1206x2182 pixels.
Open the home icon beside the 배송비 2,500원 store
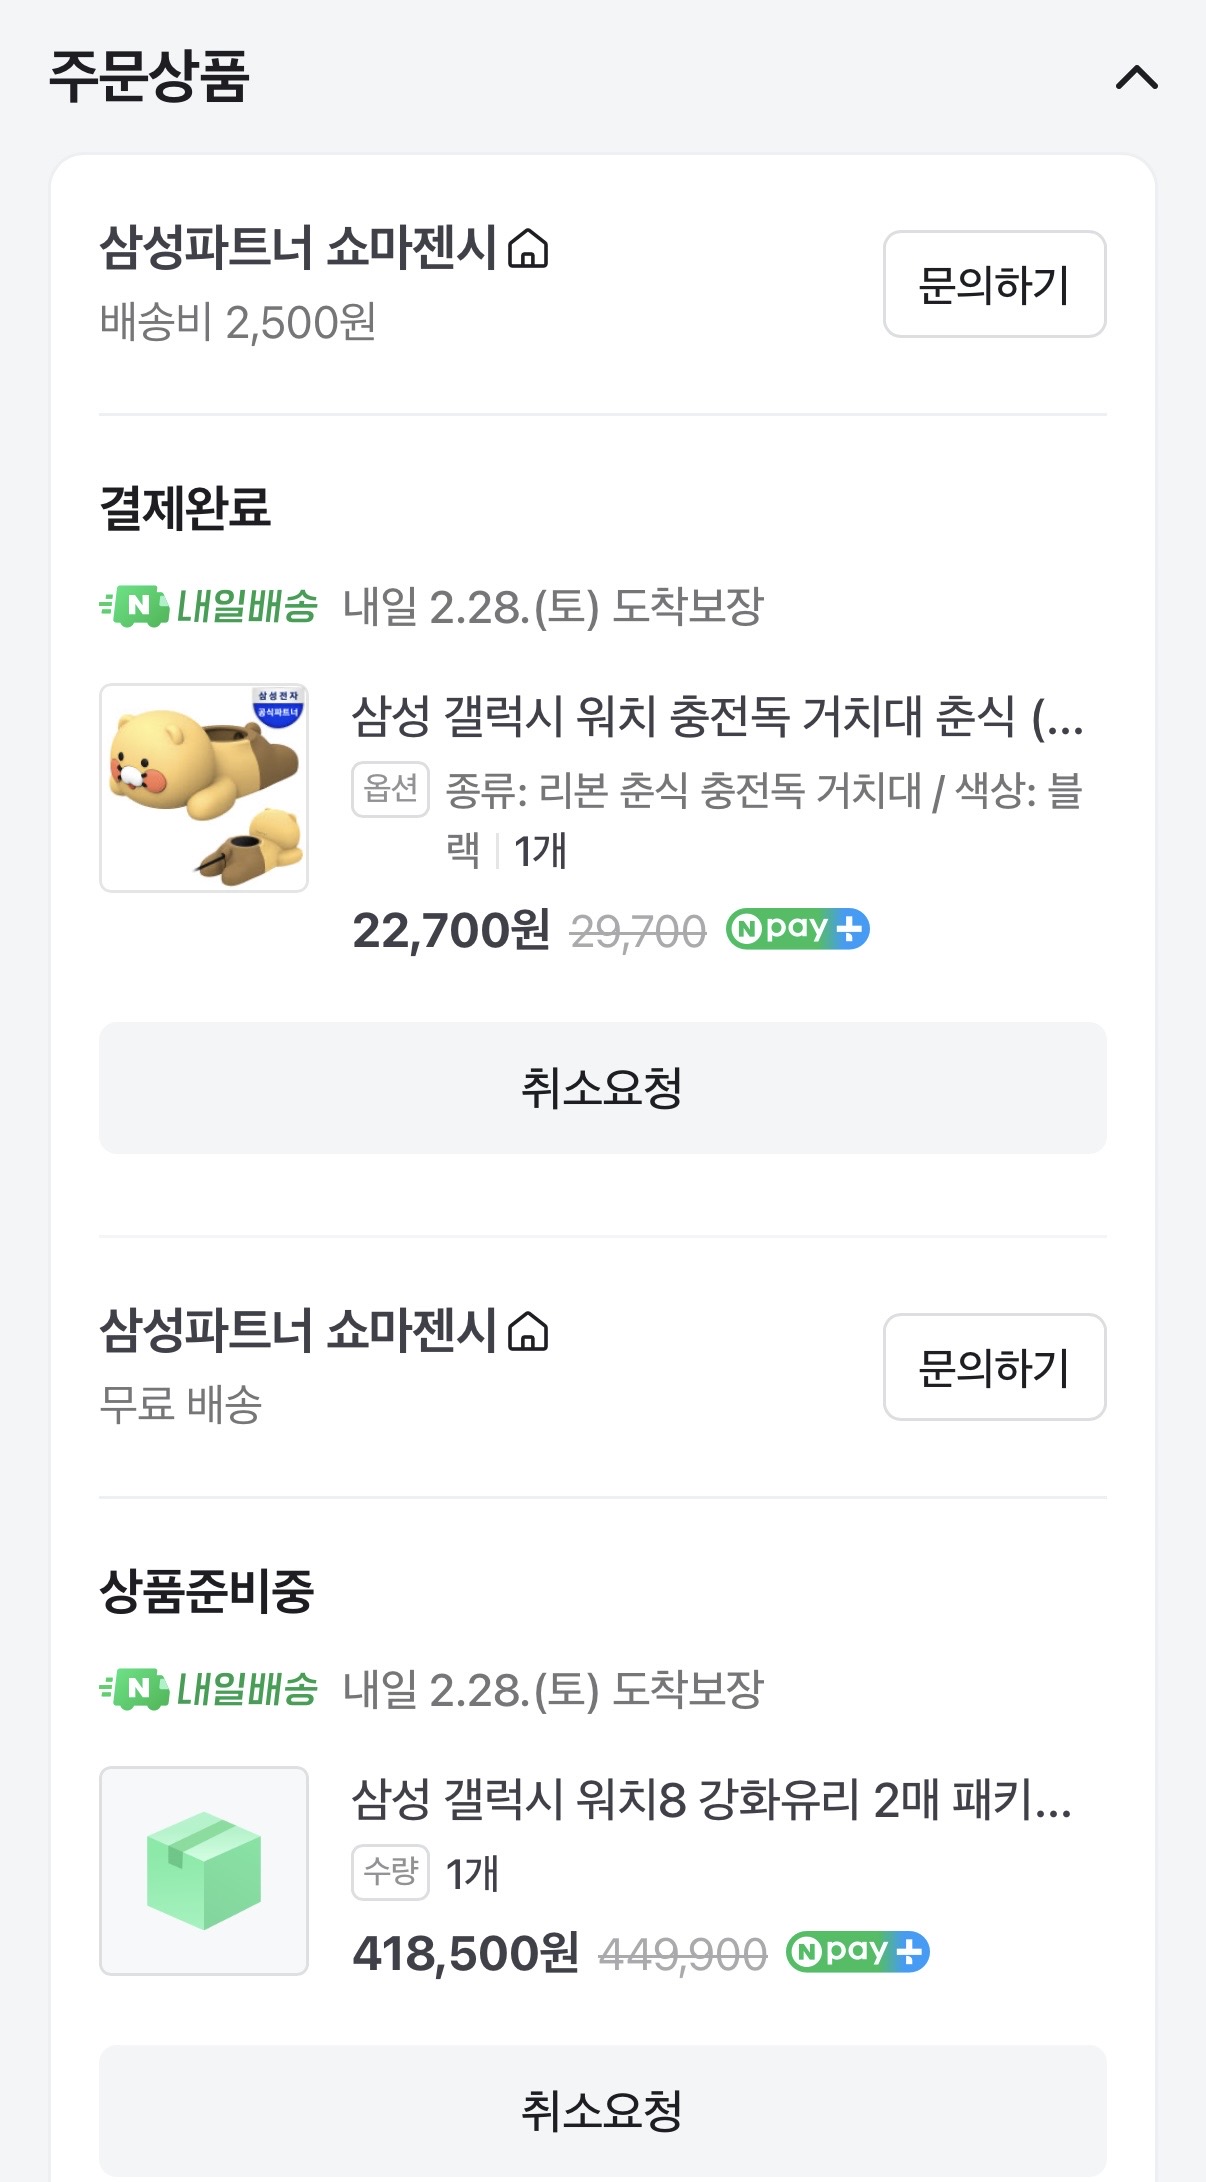pyautogui.click(x=528, y=249)
